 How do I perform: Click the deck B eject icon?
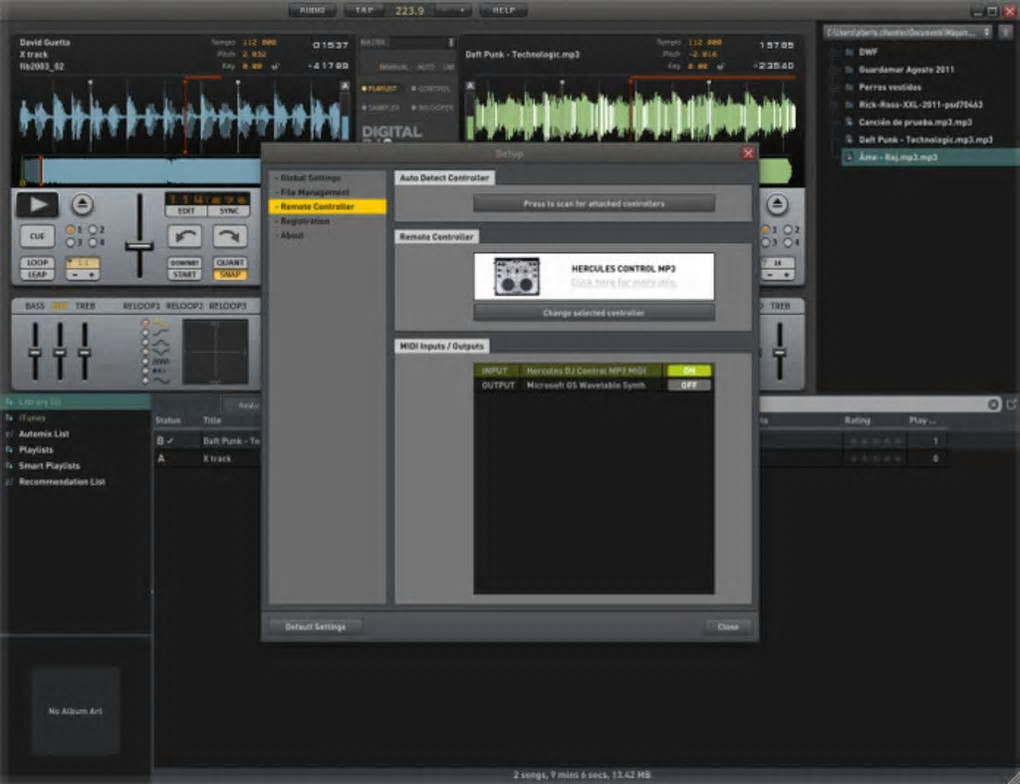[777, 204]
